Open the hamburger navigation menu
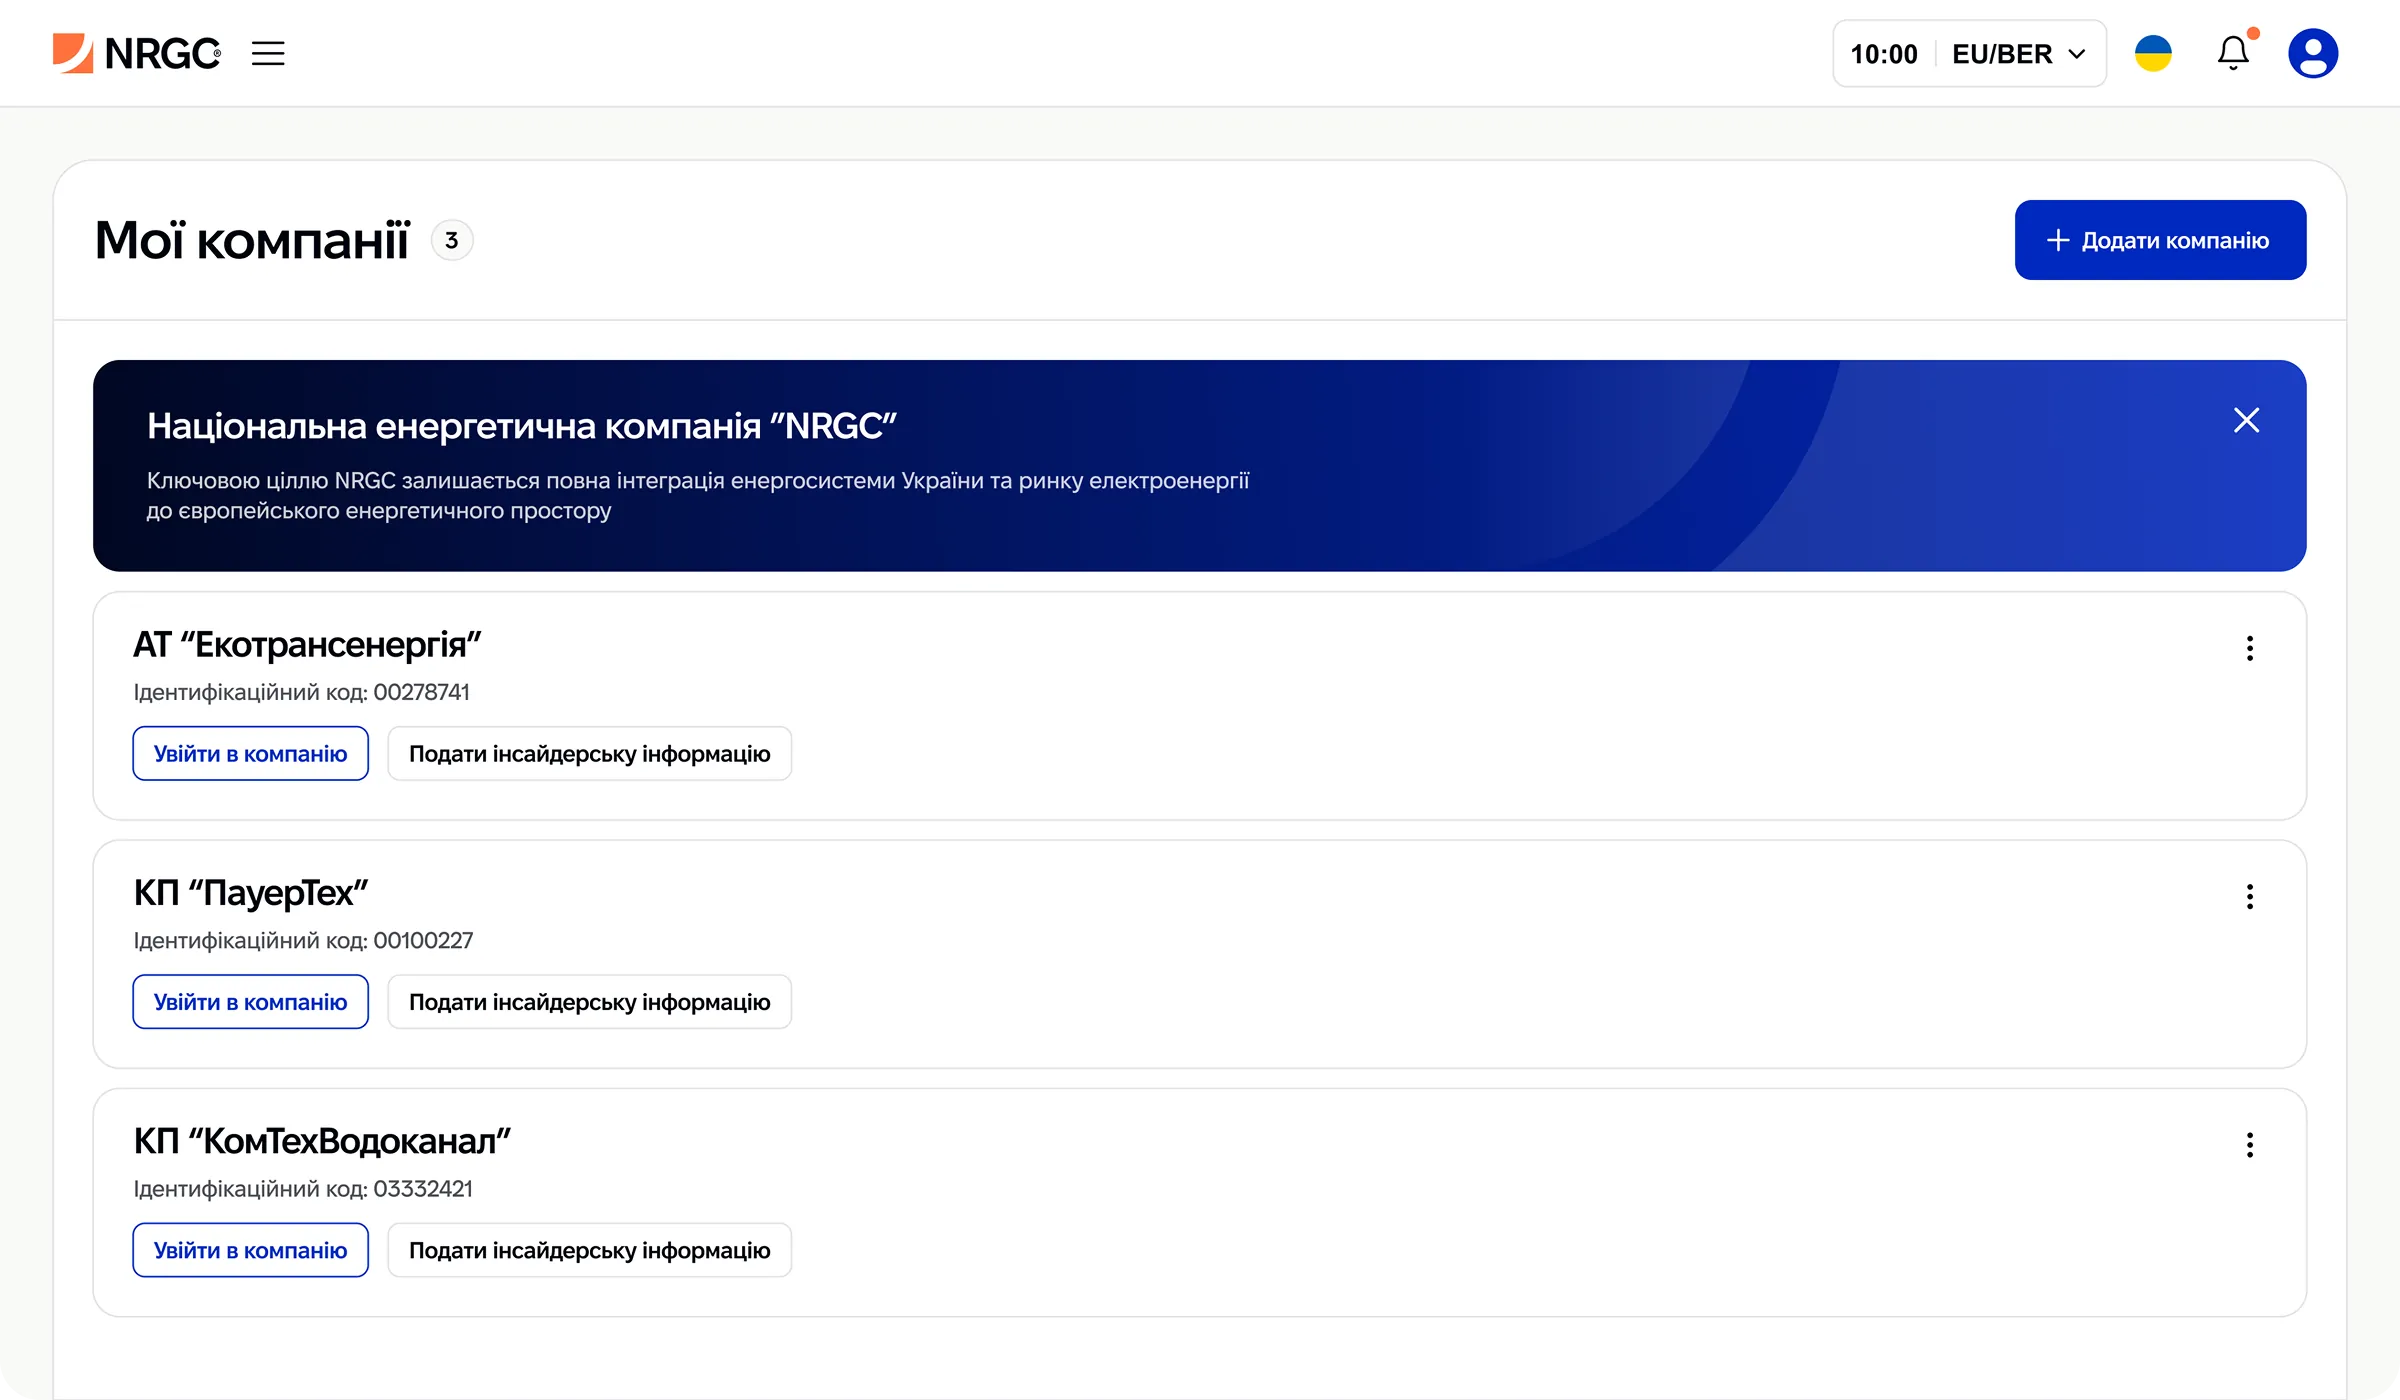The image size is (2400, 1400). (x=268, y=53)
